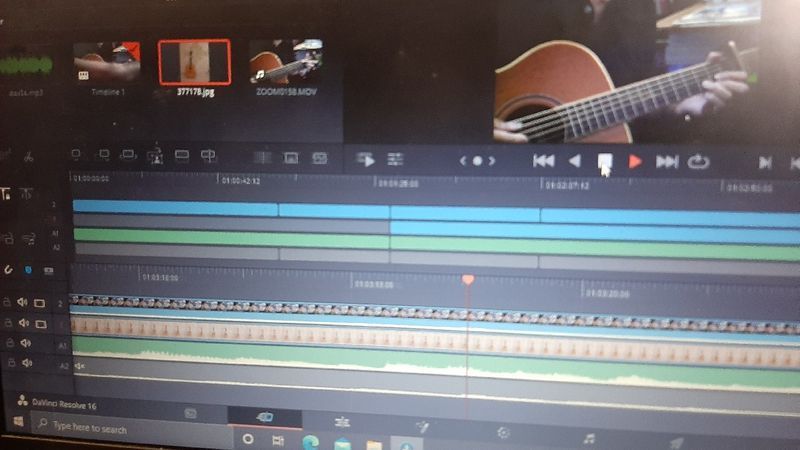Click jog control next arrow
800x450 pixels.
coord(492,161)
